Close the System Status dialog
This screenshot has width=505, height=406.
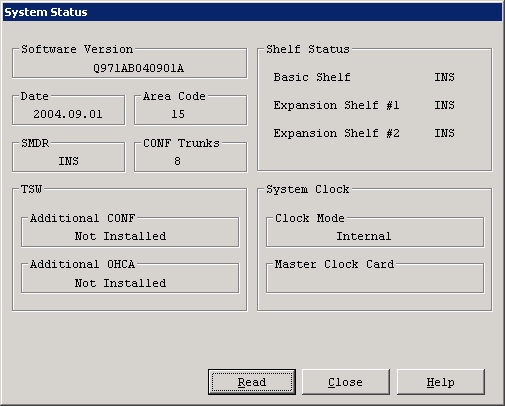[x=346, y=382]
